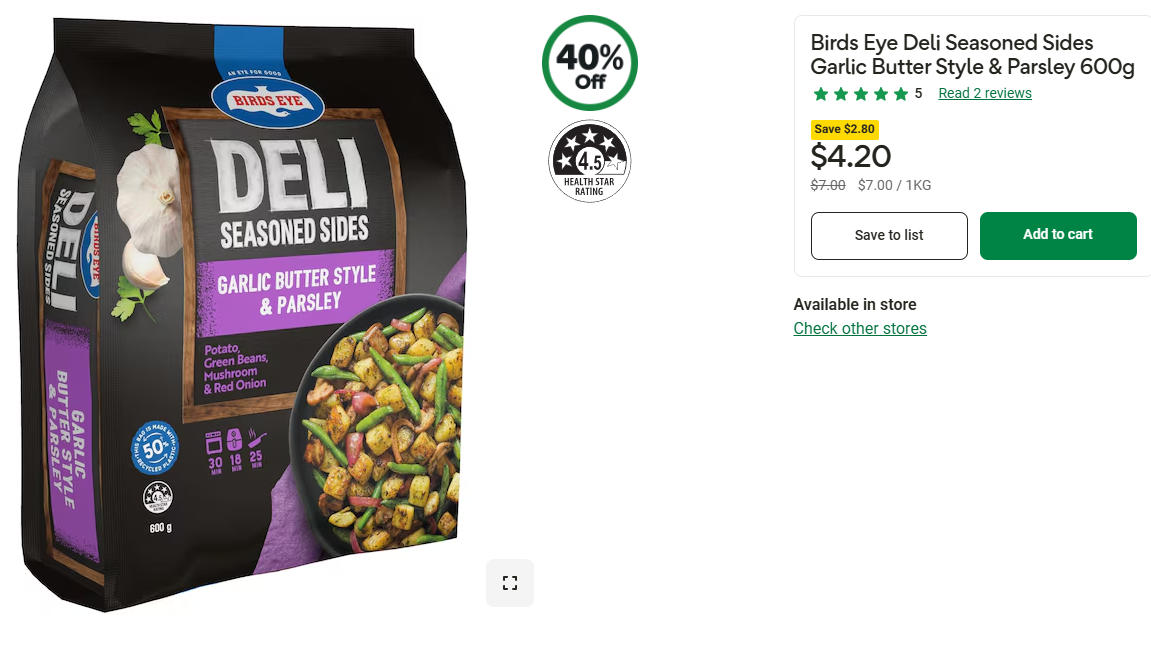Click the Birds Eye logo on package
1151x647 pixels.
tap(267, 101)
